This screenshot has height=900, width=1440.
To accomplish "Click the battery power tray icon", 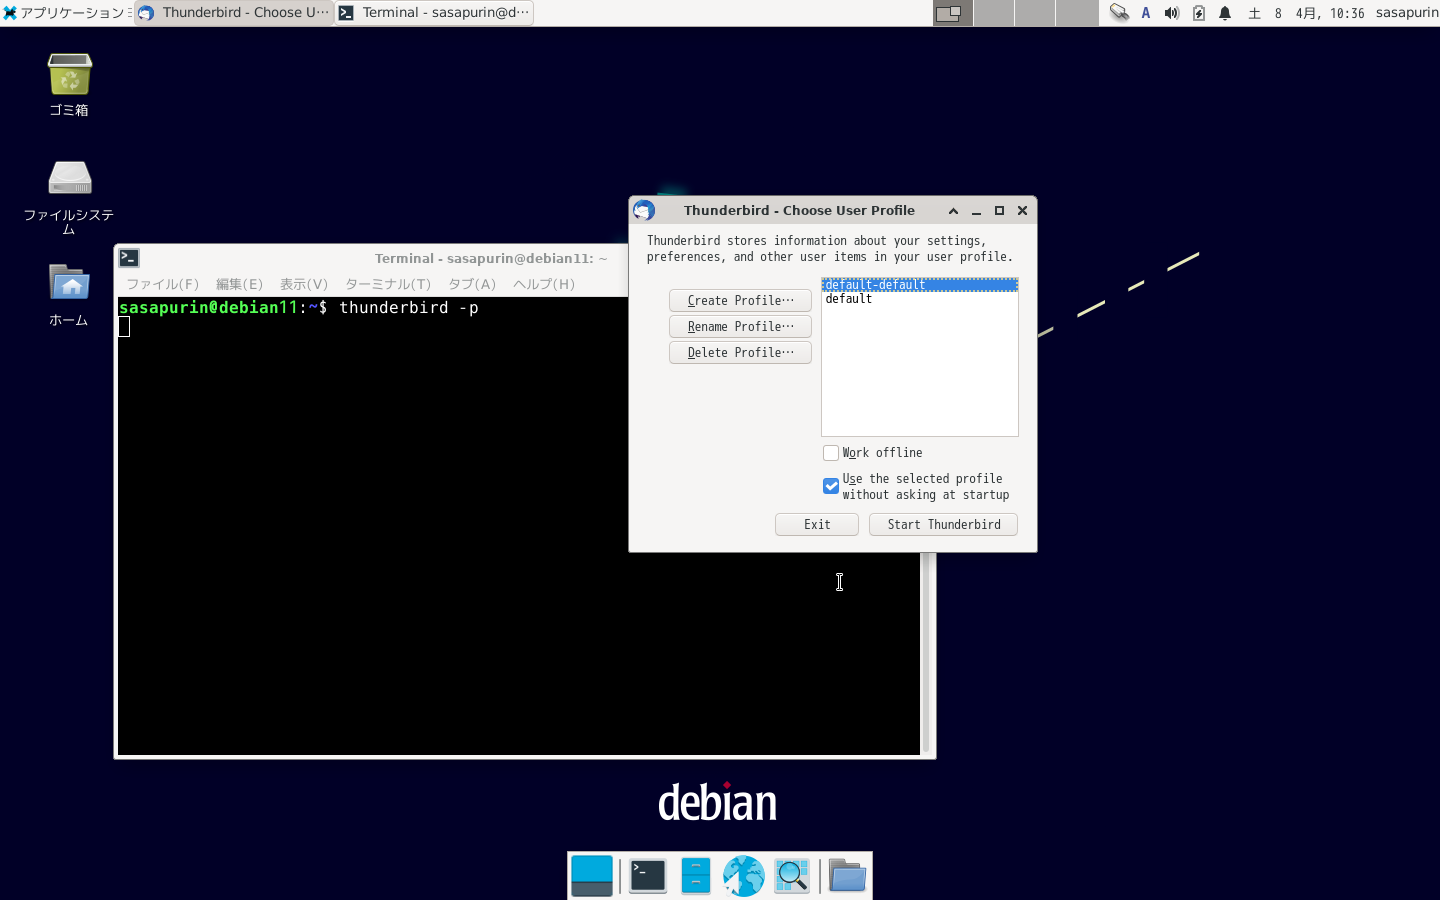I will click(x=1198, y=13).
